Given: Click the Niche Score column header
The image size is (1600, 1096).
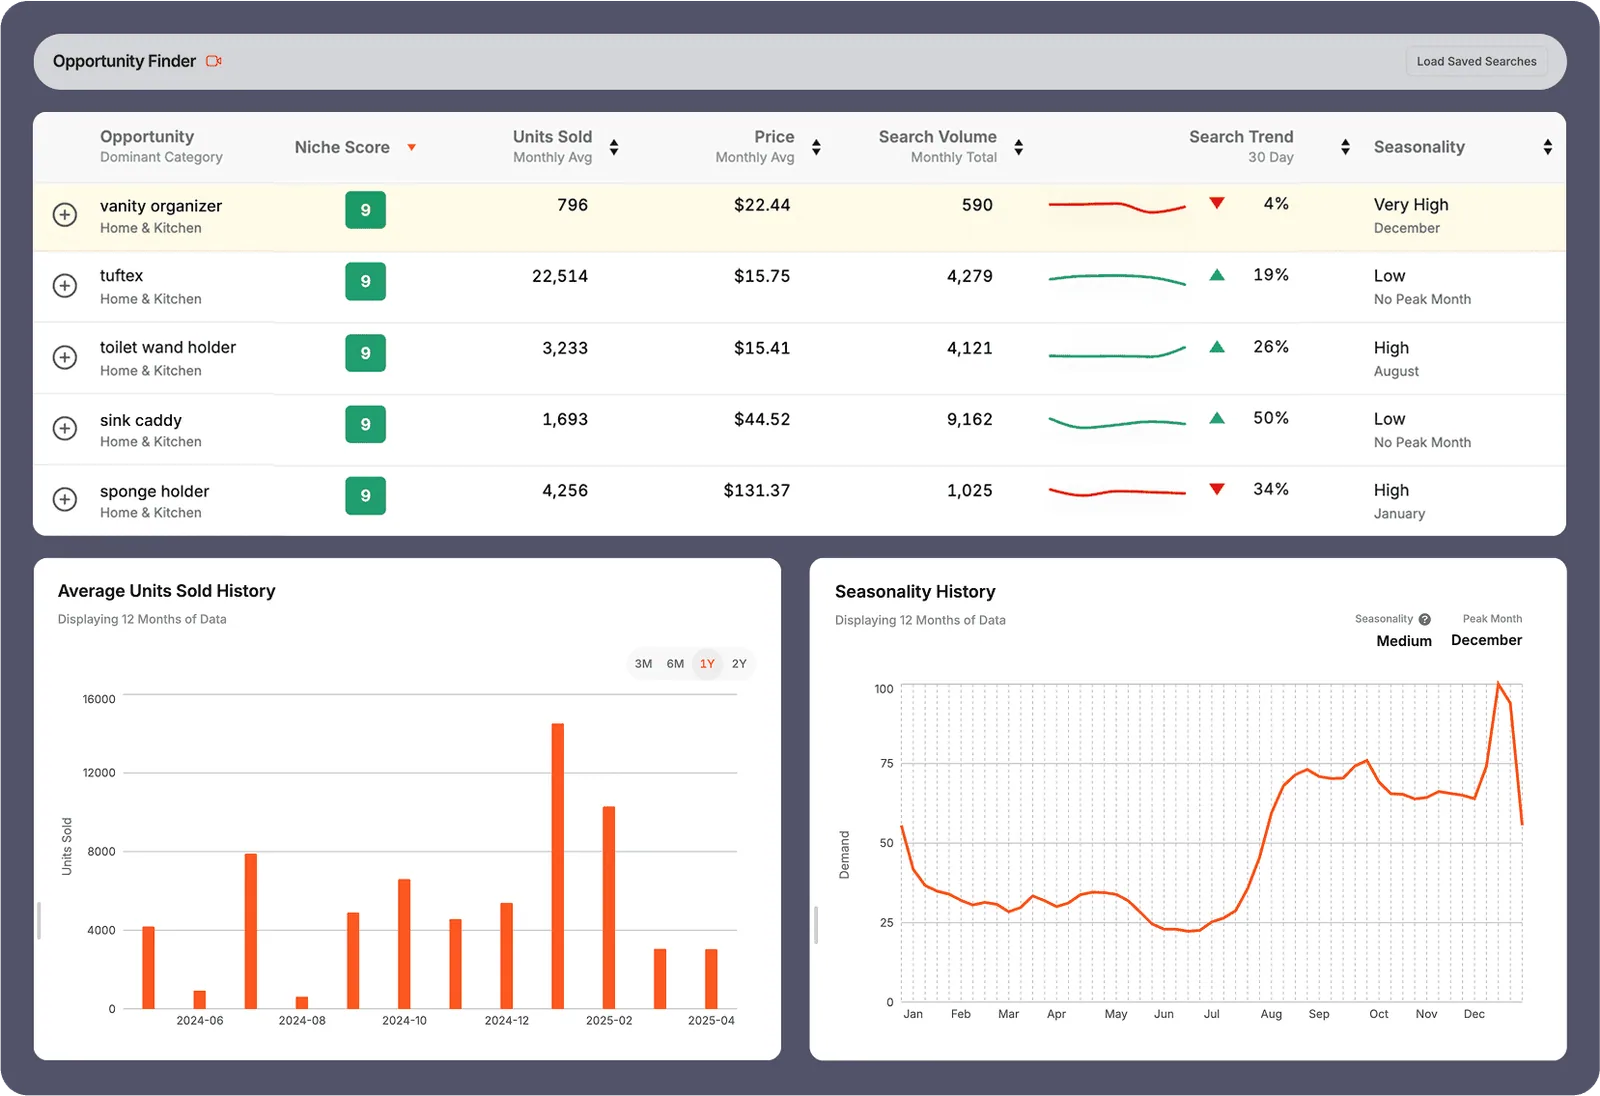Looking at the screenshot, I should [342, 147].
